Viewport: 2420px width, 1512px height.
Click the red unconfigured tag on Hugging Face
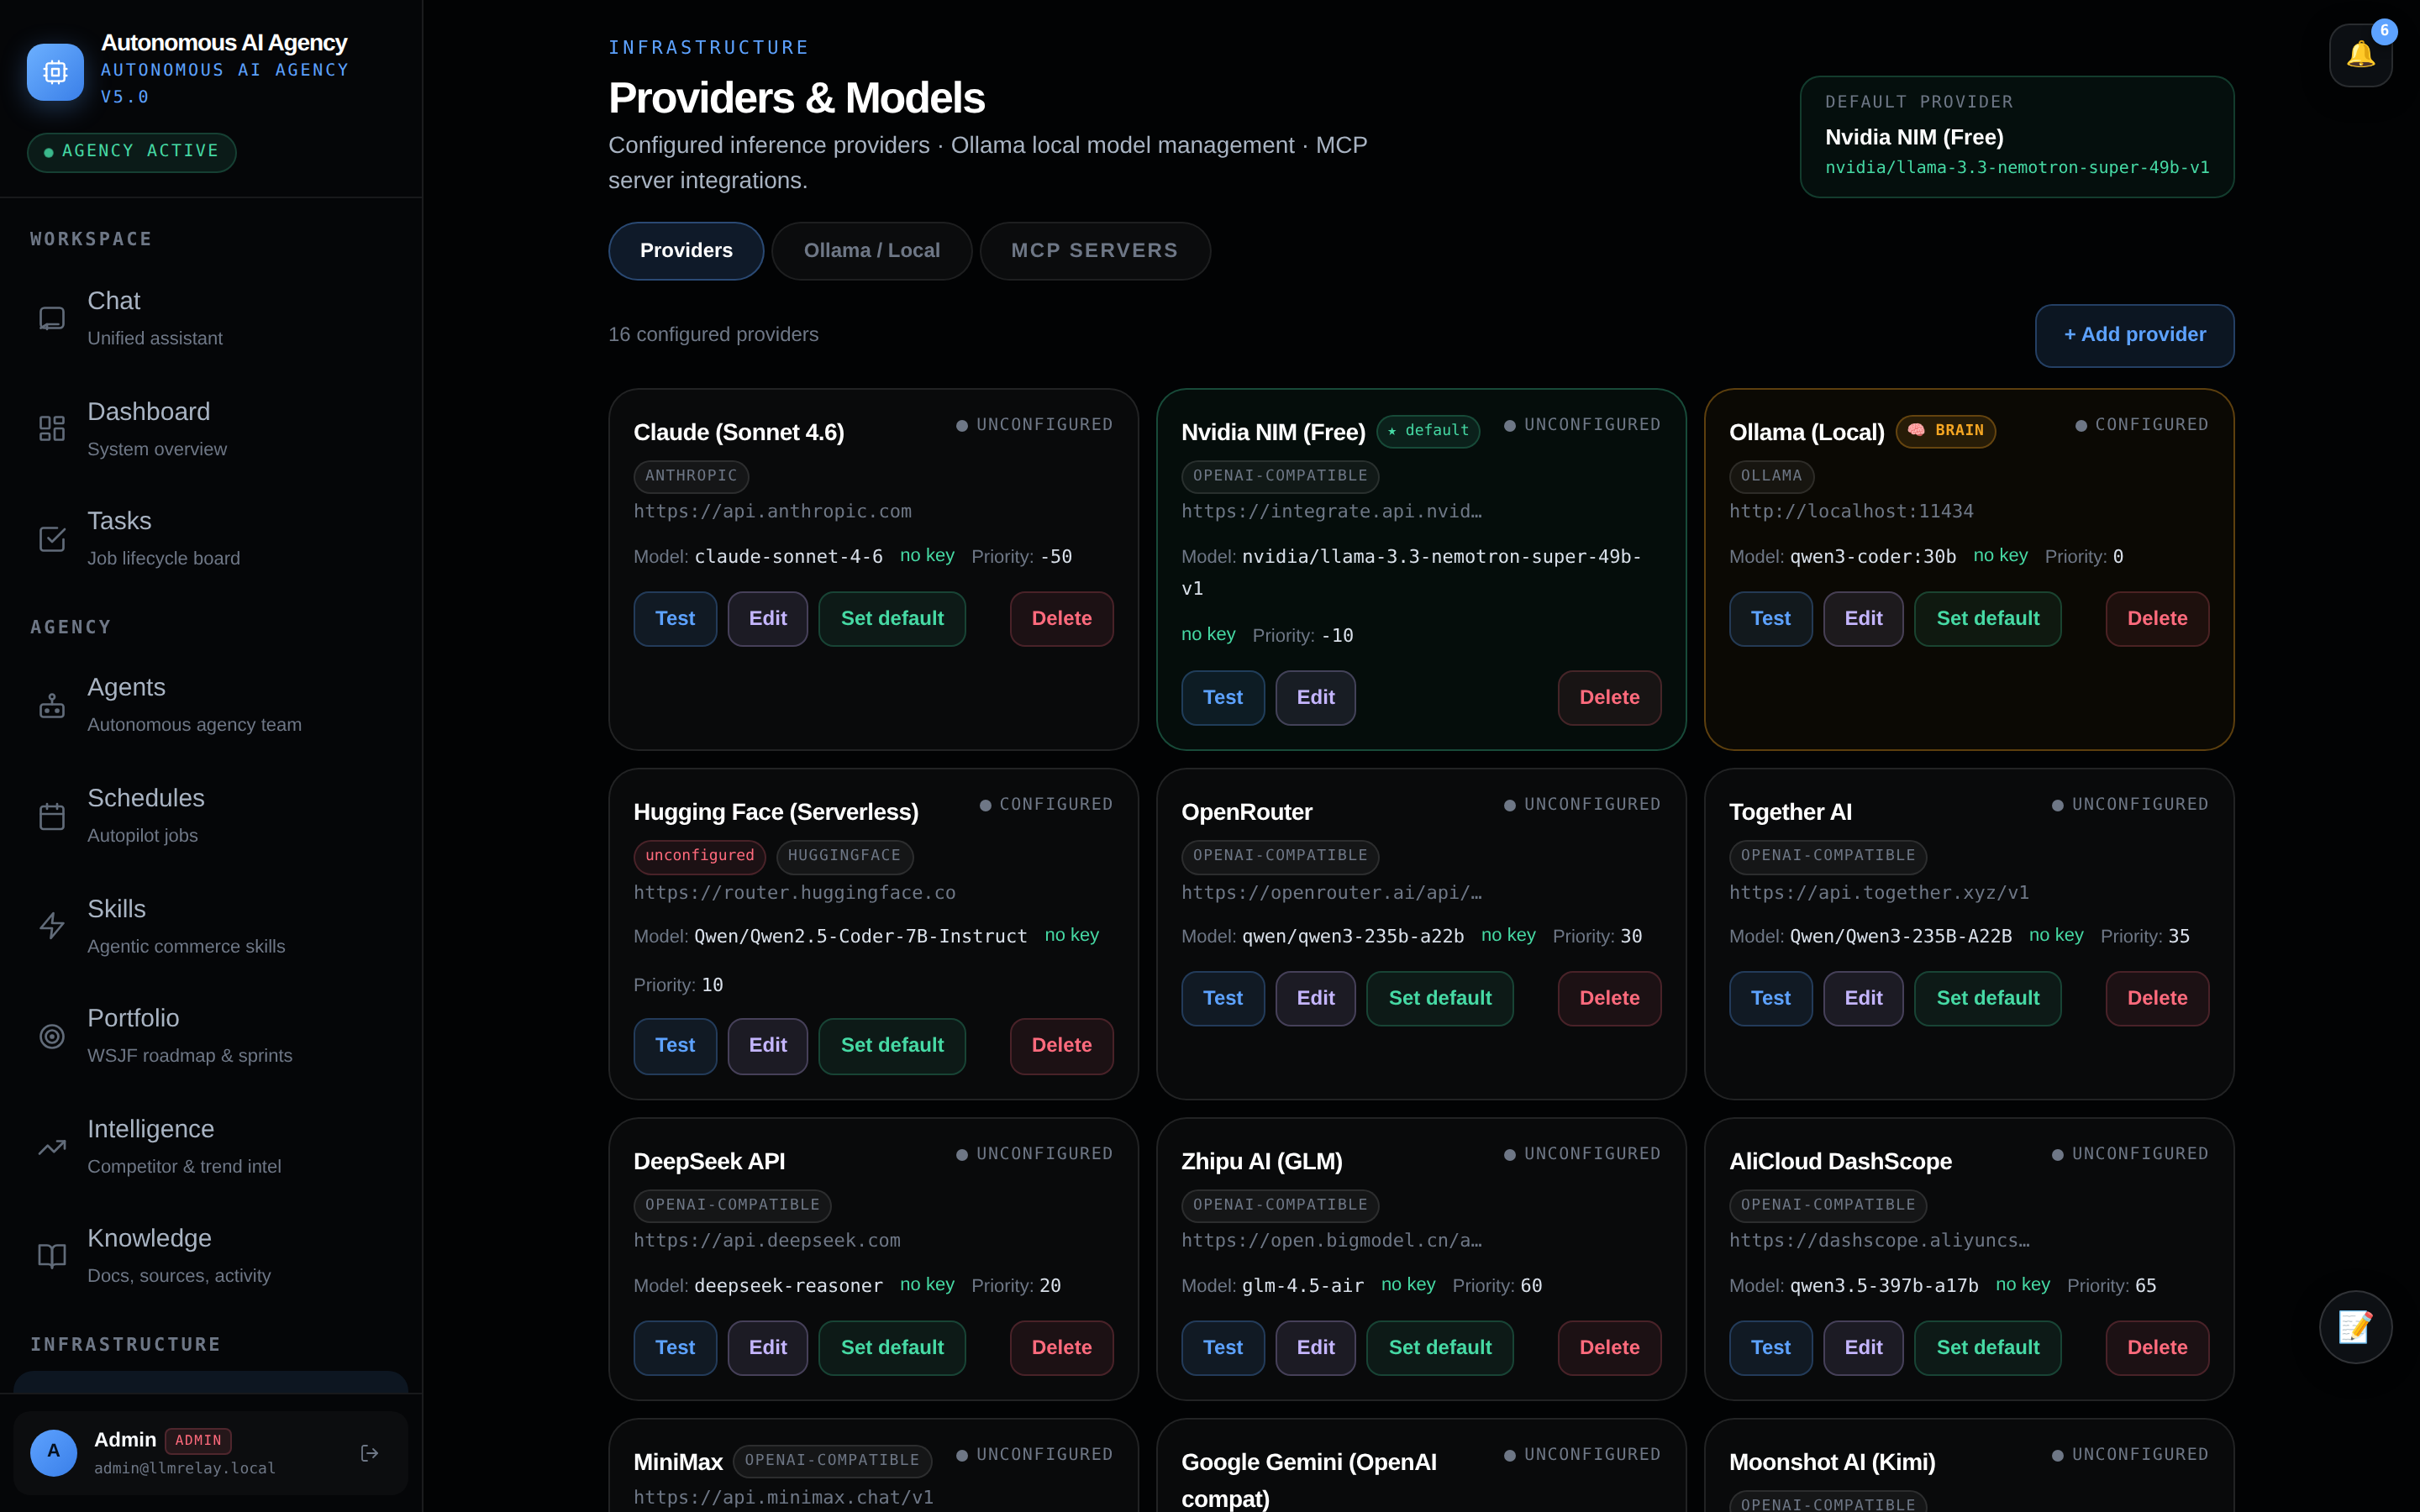click(x=699, y=856)
